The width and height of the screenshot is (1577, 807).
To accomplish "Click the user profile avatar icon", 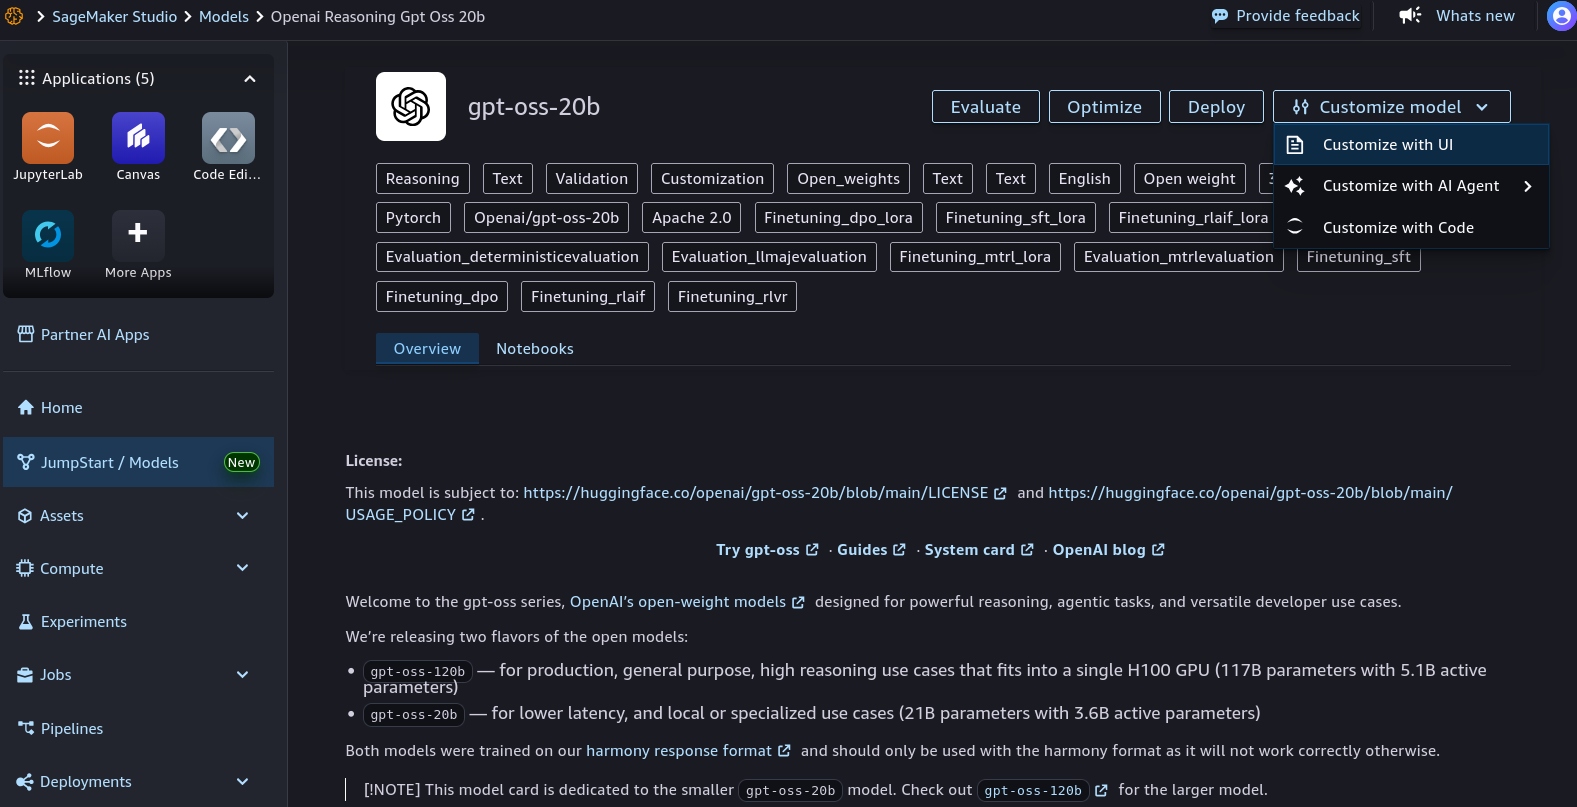I will [1561, 16].
